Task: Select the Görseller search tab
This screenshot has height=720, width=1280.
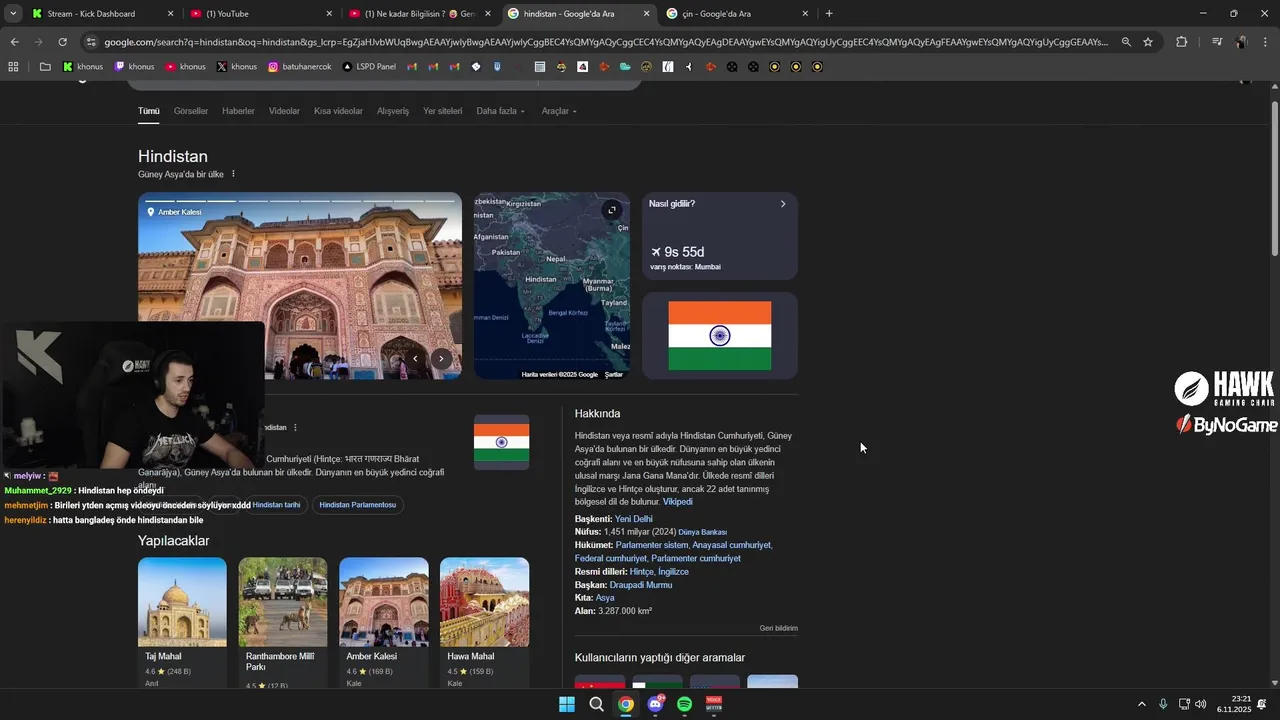Action: click(191, 111)
